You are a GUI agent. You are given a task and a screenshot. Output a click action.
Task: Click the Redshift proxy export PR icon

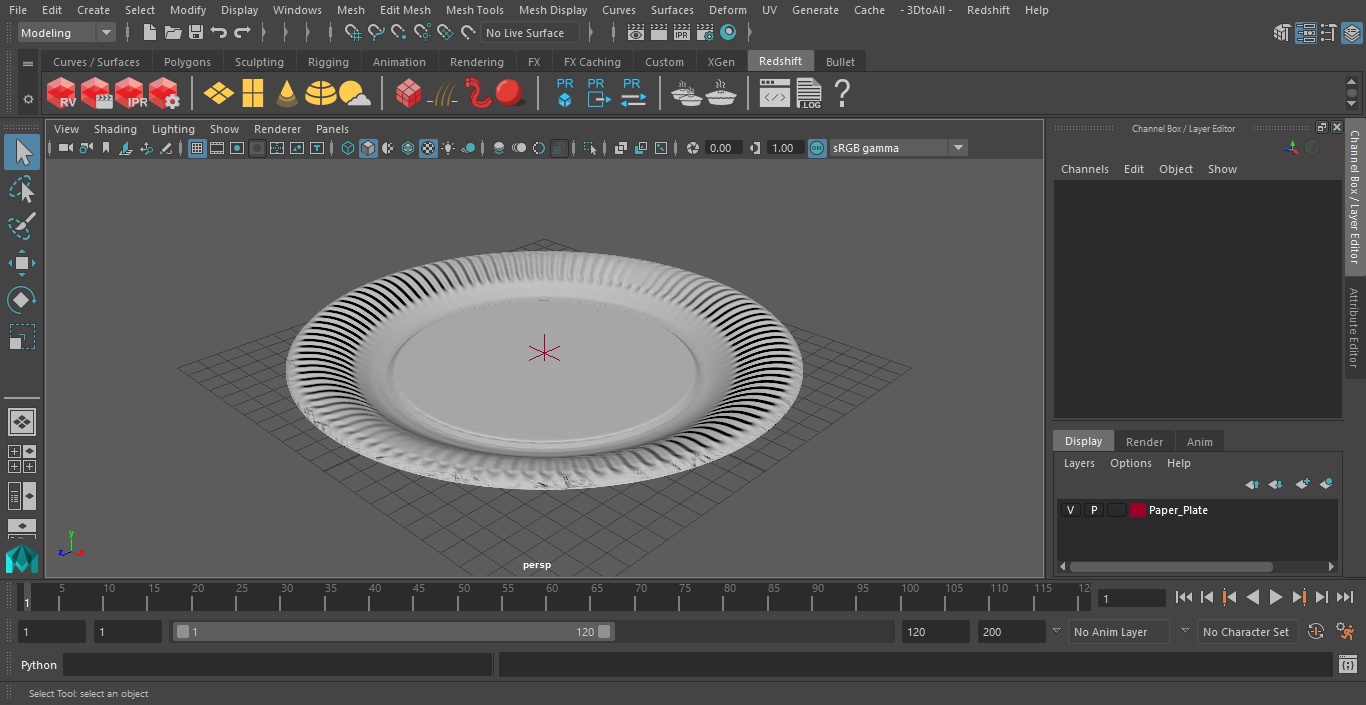pos(598,93)
